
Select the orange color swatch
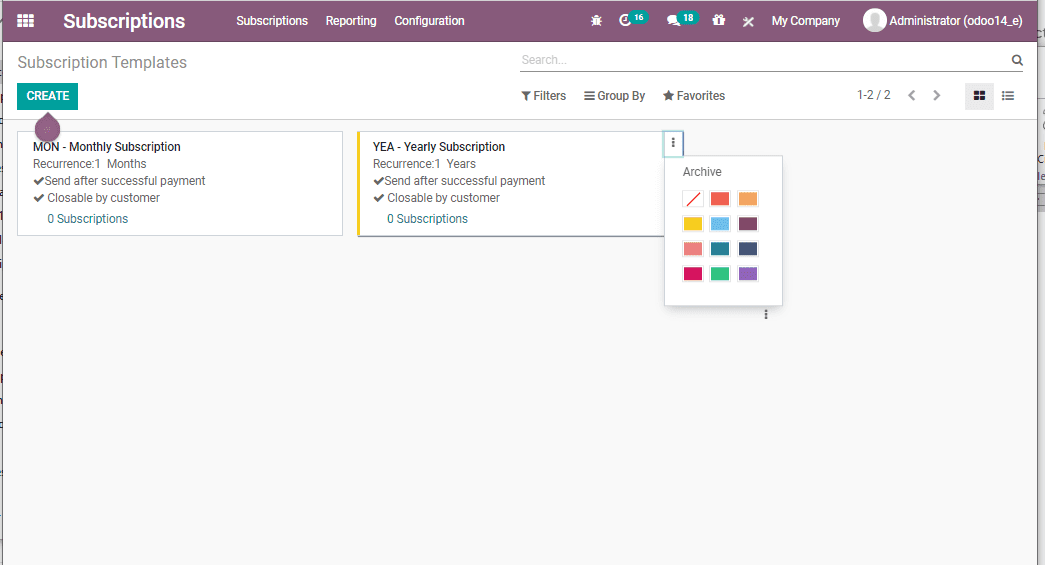point(748,199)
